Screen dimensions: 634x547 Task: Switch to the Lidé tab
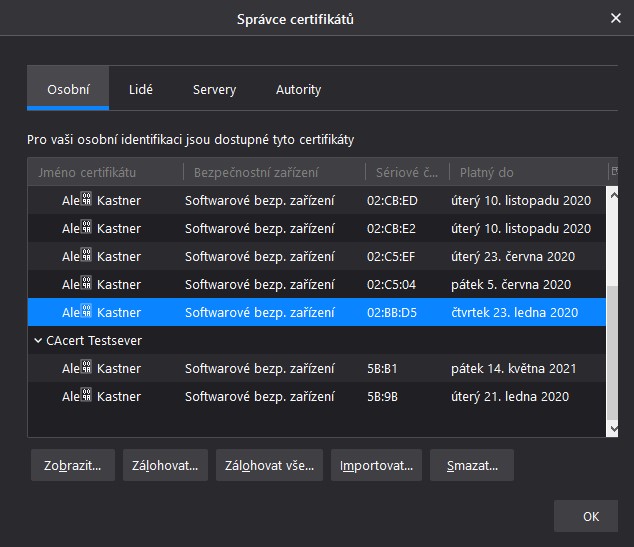click(x=141, y=89)
